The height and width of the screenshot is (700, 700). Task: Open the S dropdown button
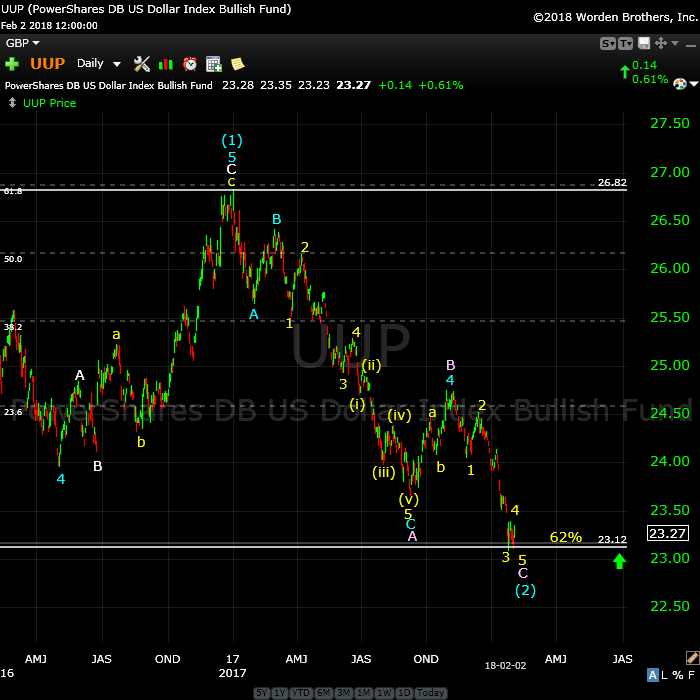pyautogui.click(x=608, y=43)
